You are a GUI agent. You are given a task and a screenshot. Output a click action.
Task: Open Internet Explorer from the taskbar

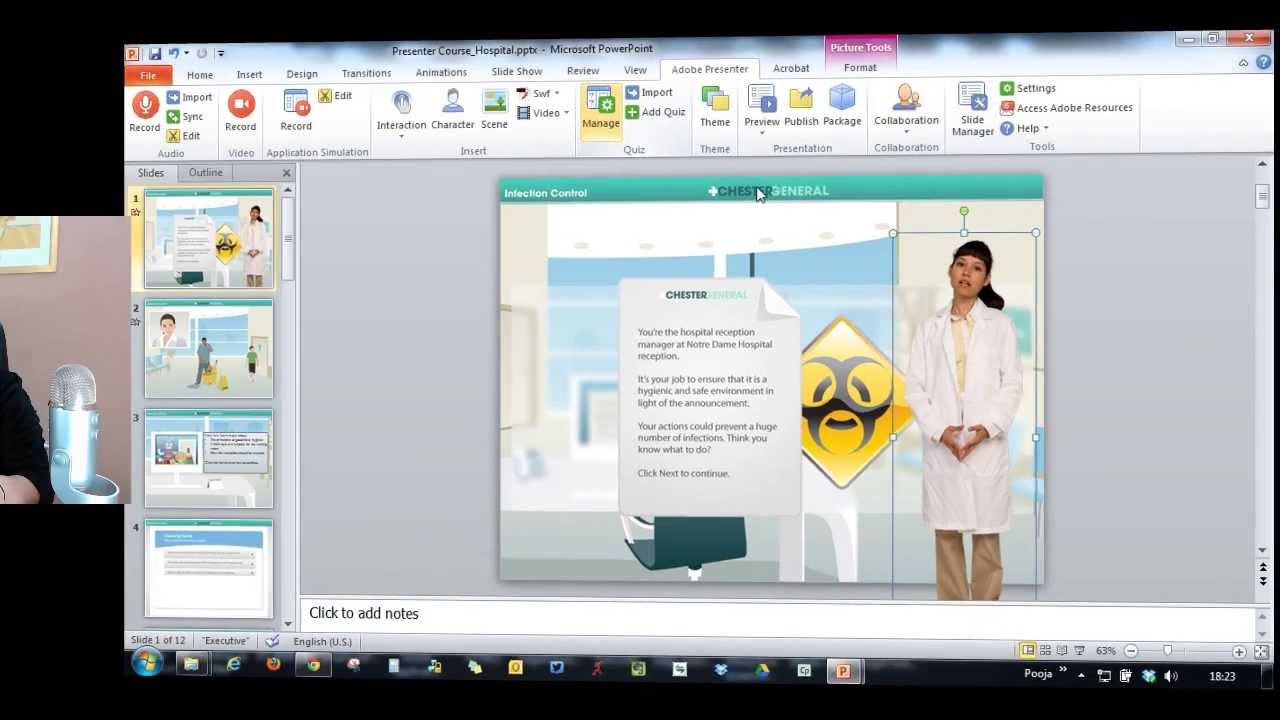click(233, 665)
